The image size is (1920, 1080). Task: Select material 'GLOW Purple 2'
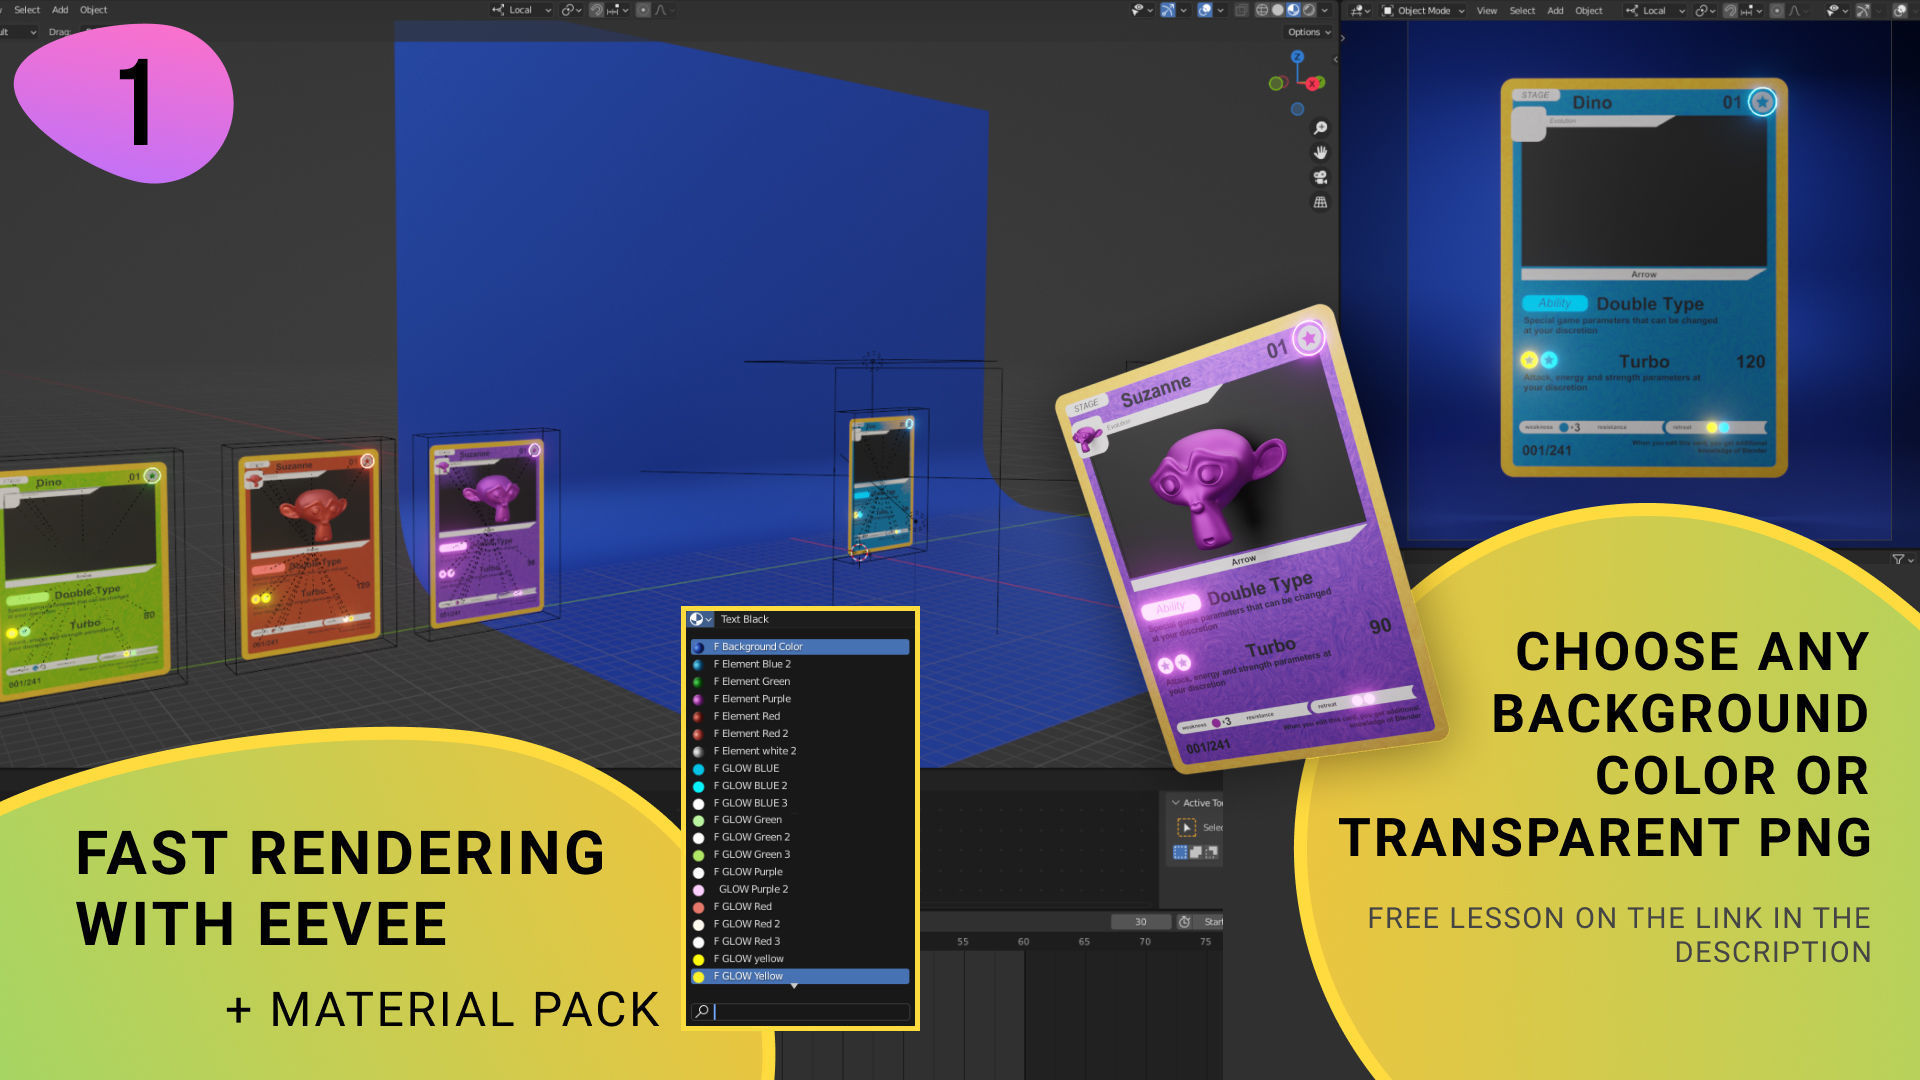800,889
